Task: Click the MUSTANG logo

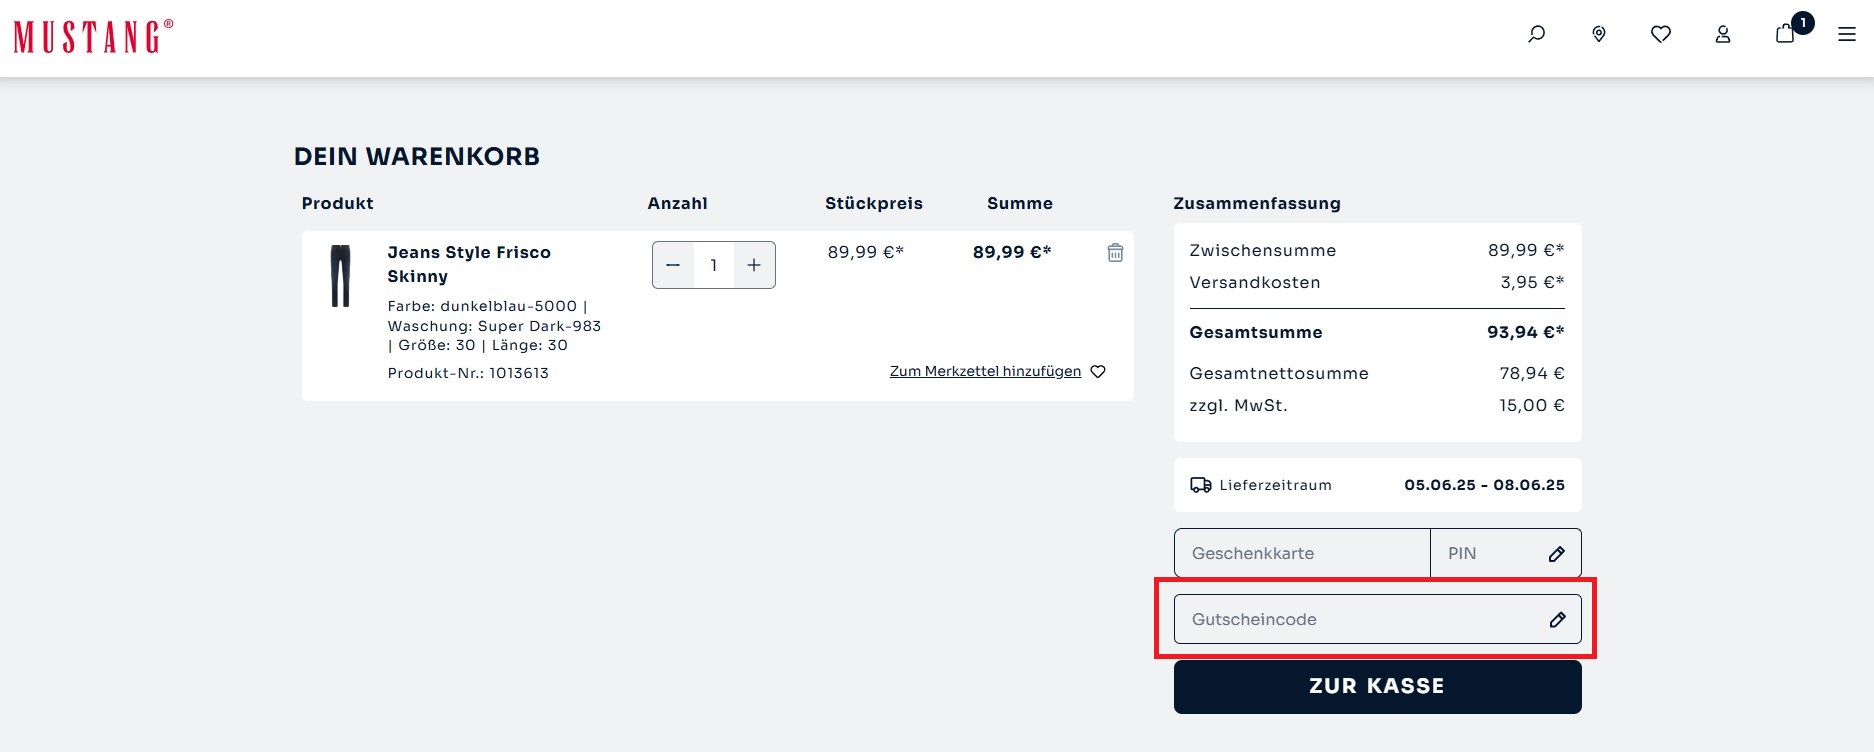Action: point(93,36)
